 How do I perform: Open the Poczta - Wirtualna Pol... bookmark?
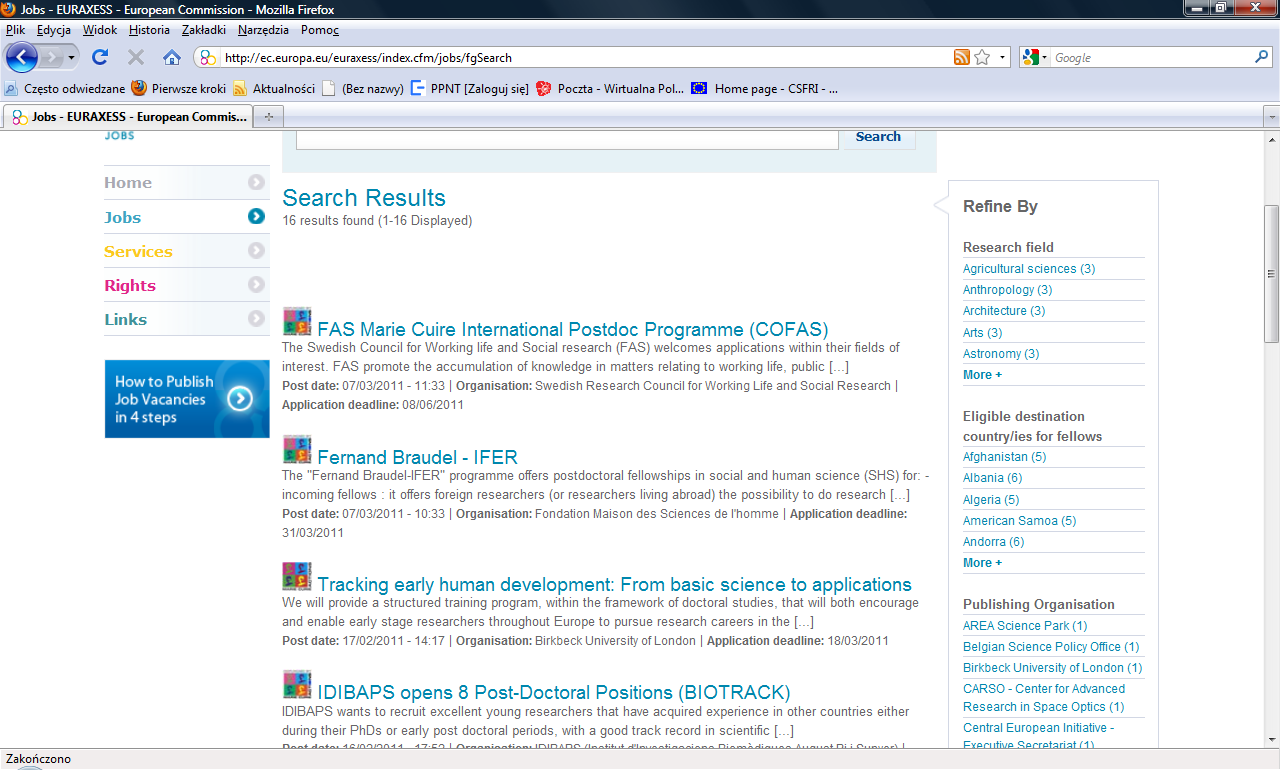click(610, 88)
